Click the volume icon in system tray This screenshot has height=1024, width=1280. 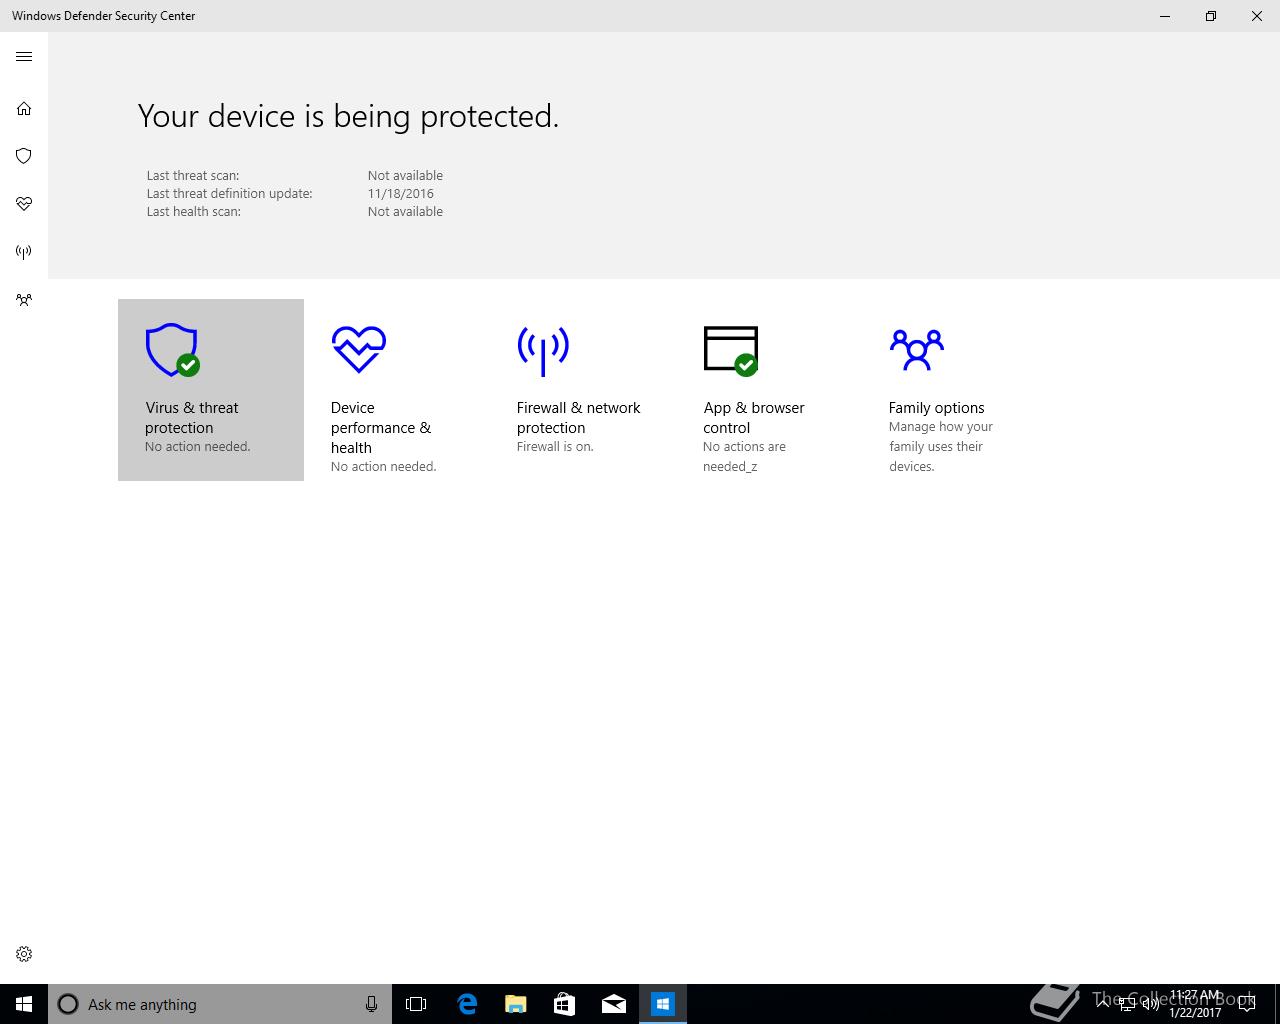click(x=1150, y=1004)
